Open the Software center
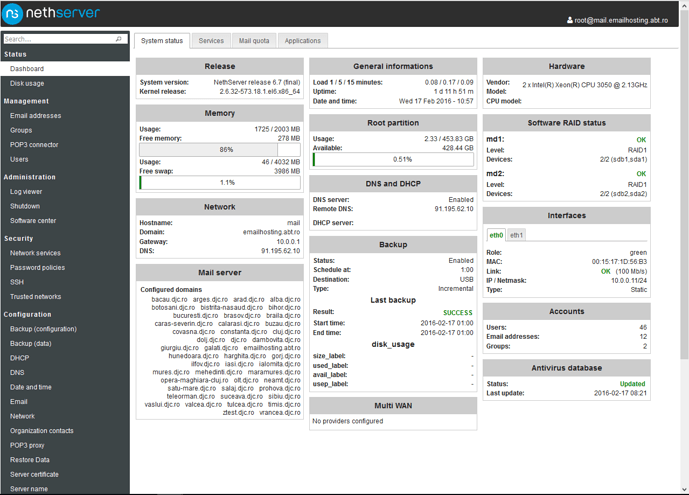This screenshot has height=495, width=689. (33, 221)
